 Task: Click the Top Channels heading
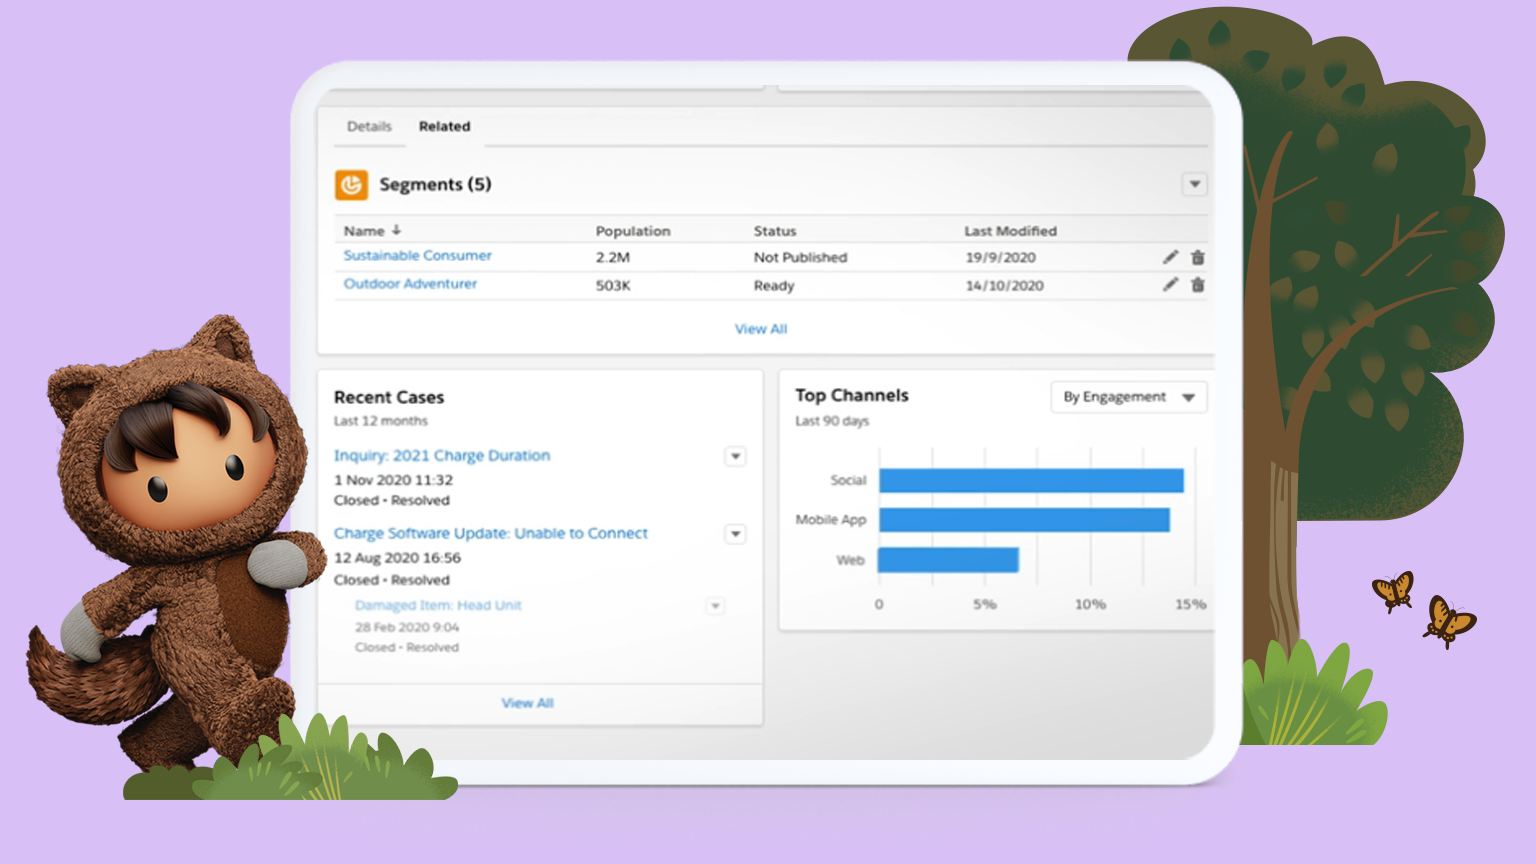(x=852, y=395)
